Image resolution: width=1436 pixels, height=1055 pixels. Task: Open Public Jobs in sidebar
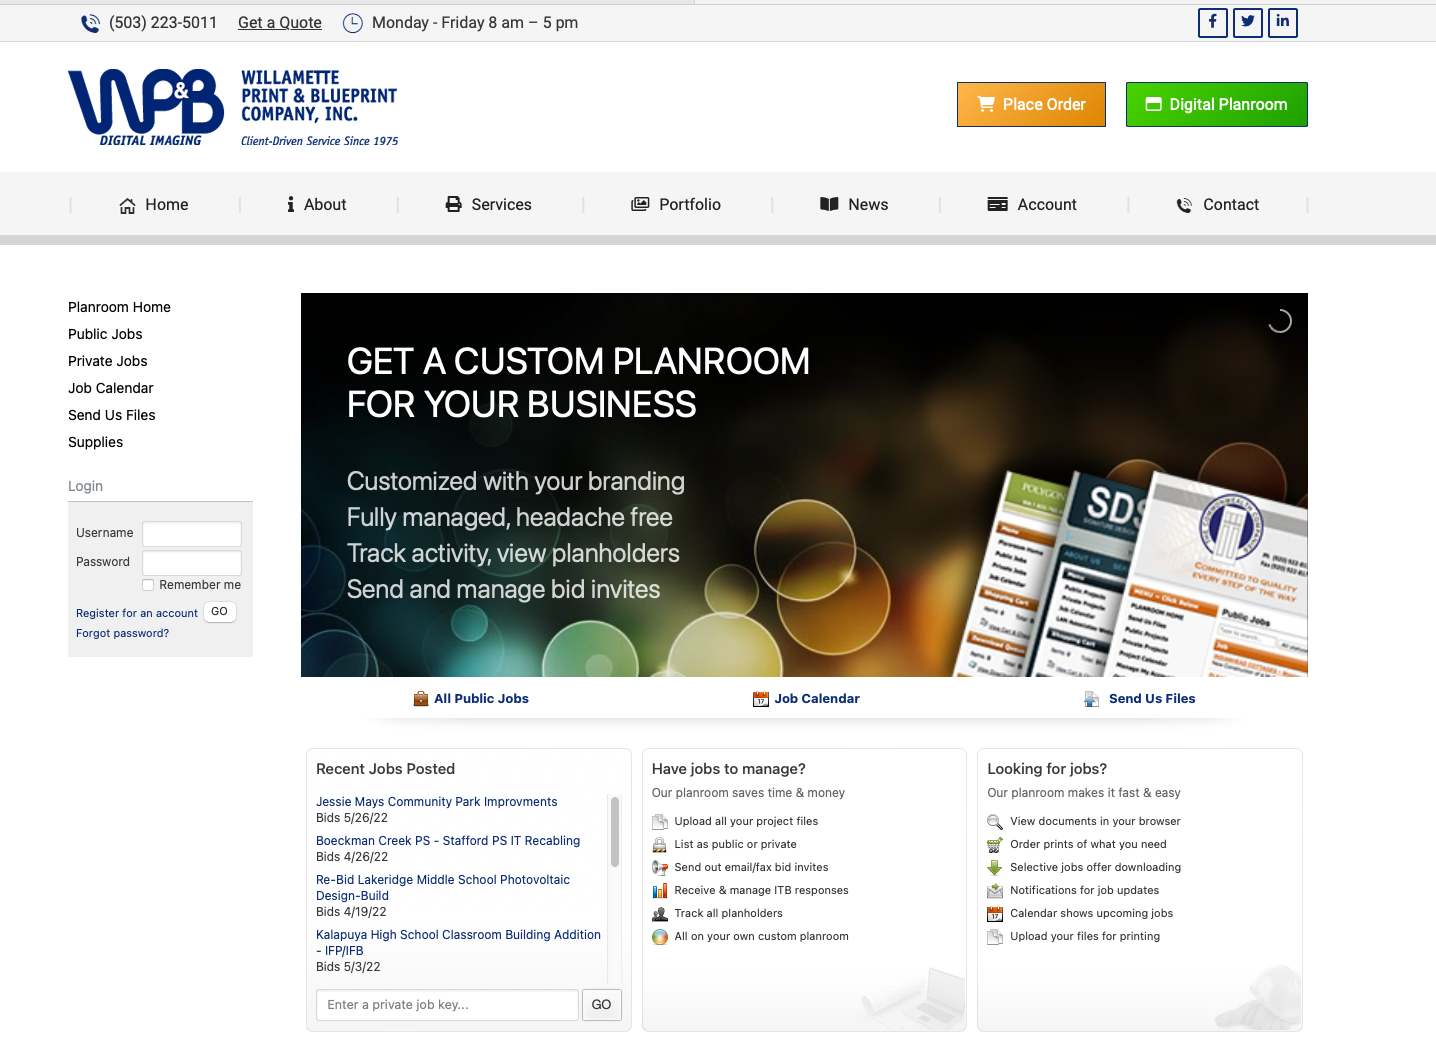coord(105,334)
